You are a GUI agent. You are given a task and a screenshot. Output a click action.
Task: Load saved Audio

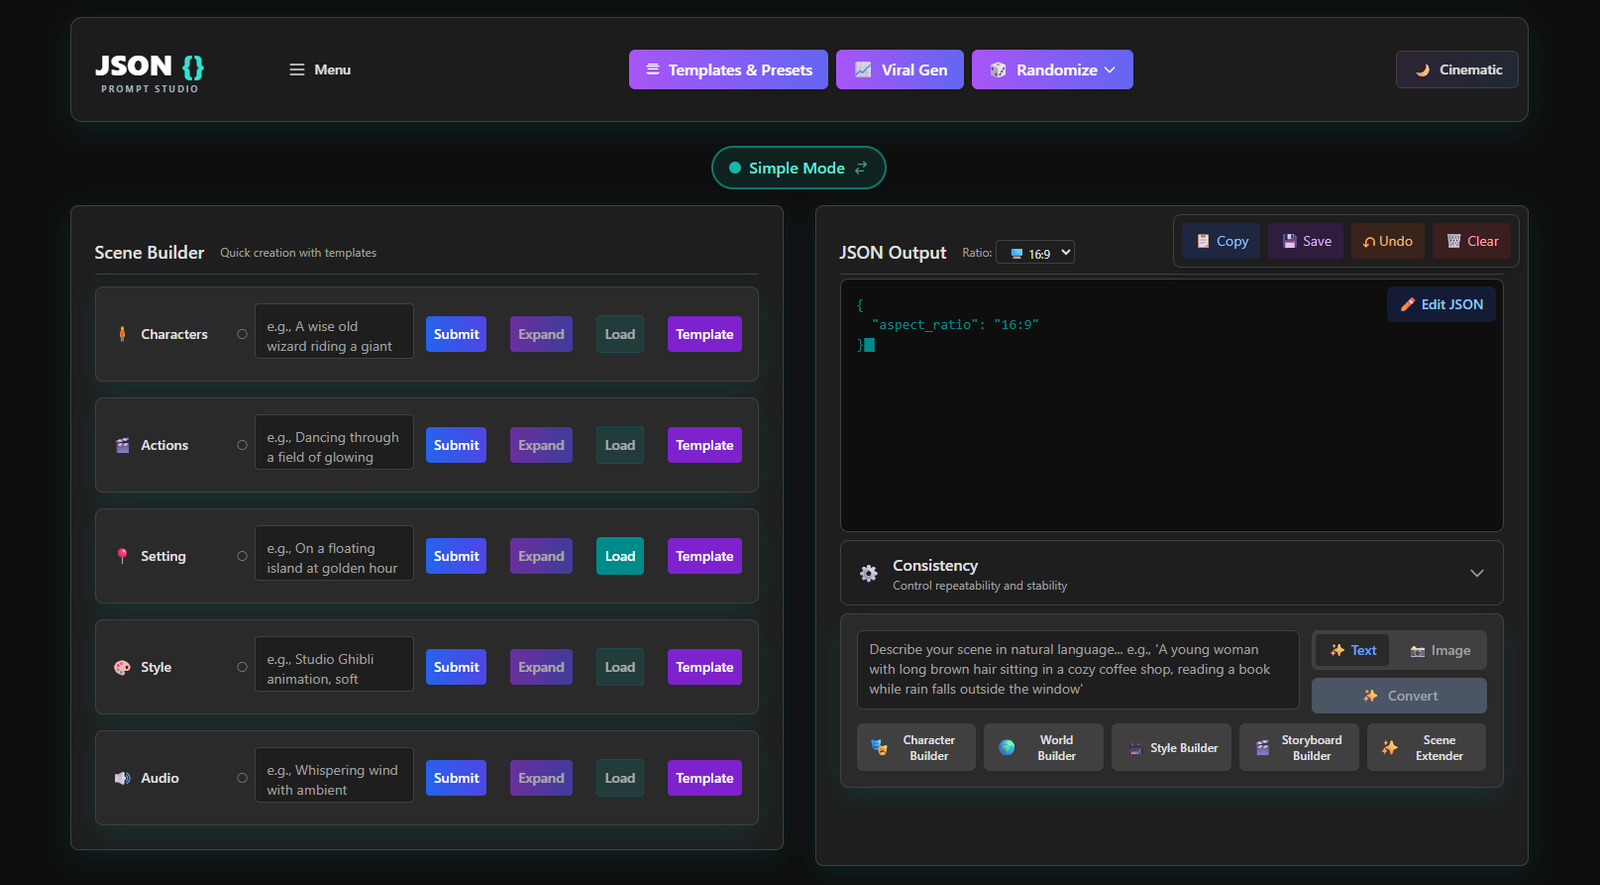620,778
